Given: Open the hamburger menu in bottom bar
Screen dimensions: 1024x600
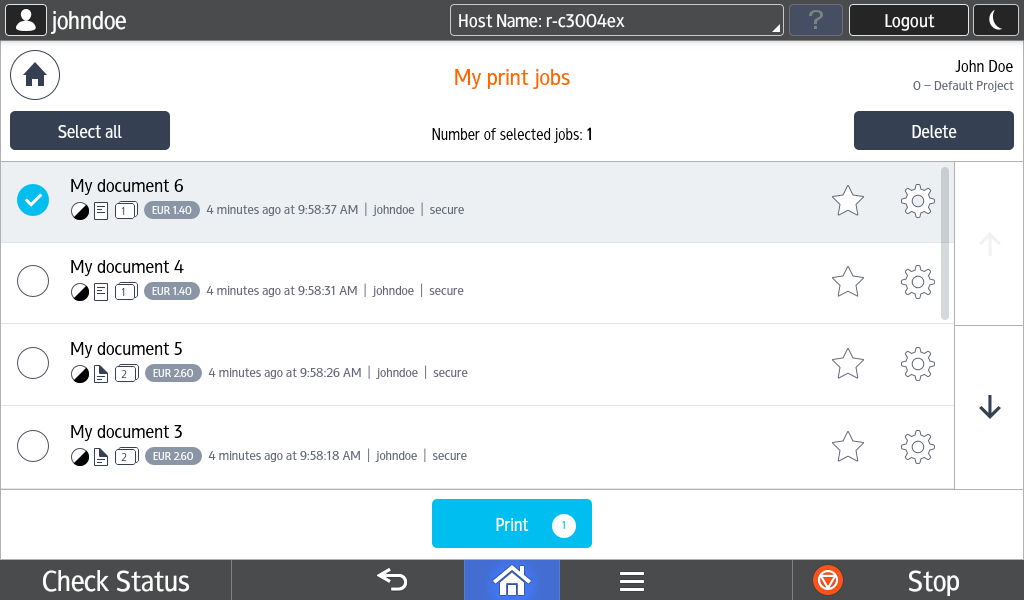Looking at the screenshot, I should (x=631, y=581).
